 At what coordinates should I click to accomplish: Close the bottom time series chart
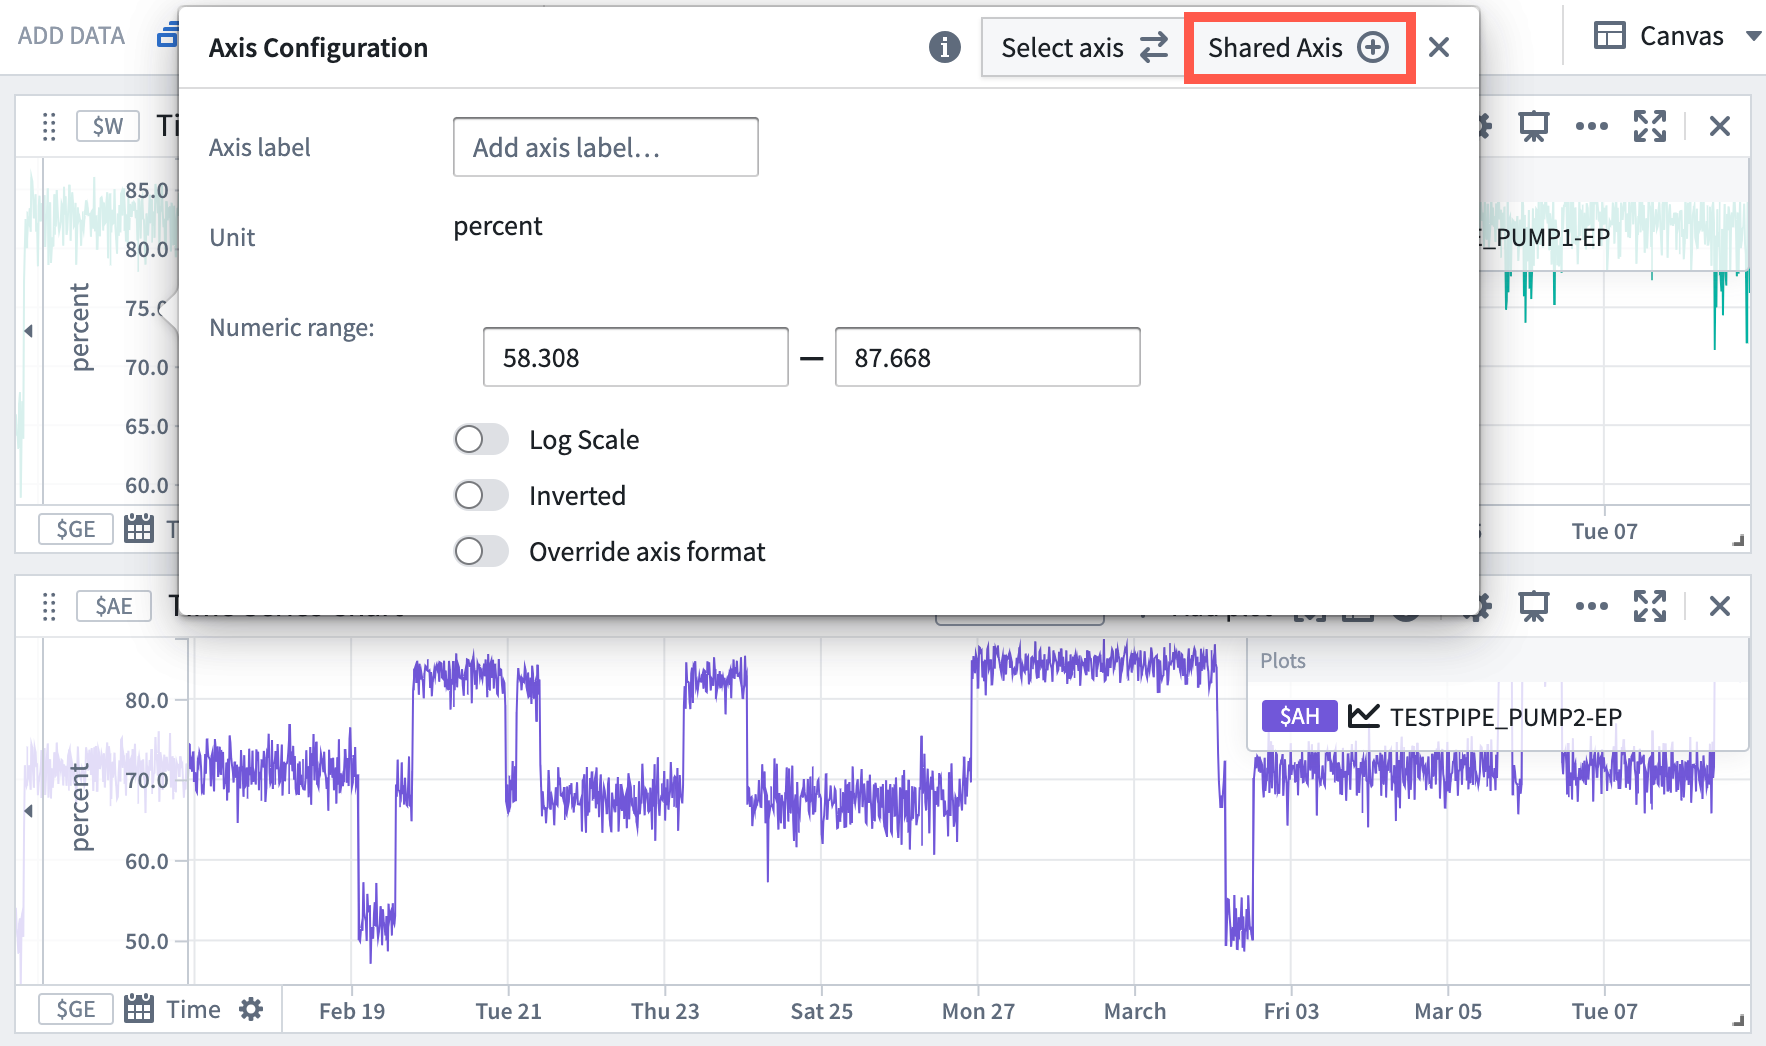[x=1720, y=606]
